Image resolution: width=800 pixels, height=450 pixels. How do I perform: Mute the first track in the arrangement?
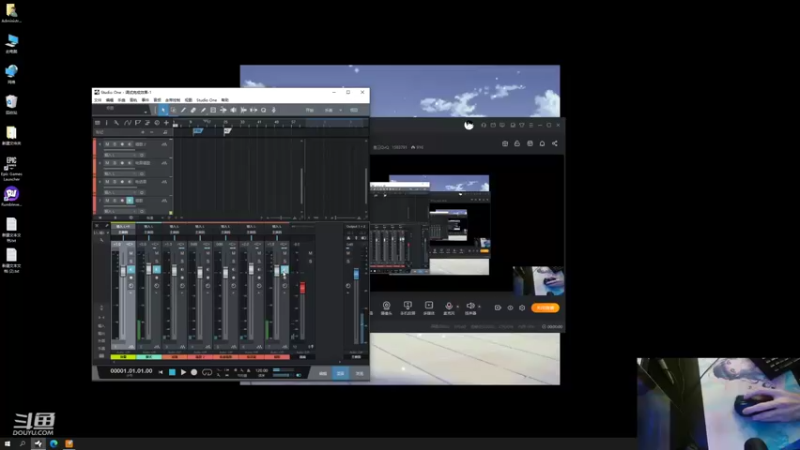107,144
